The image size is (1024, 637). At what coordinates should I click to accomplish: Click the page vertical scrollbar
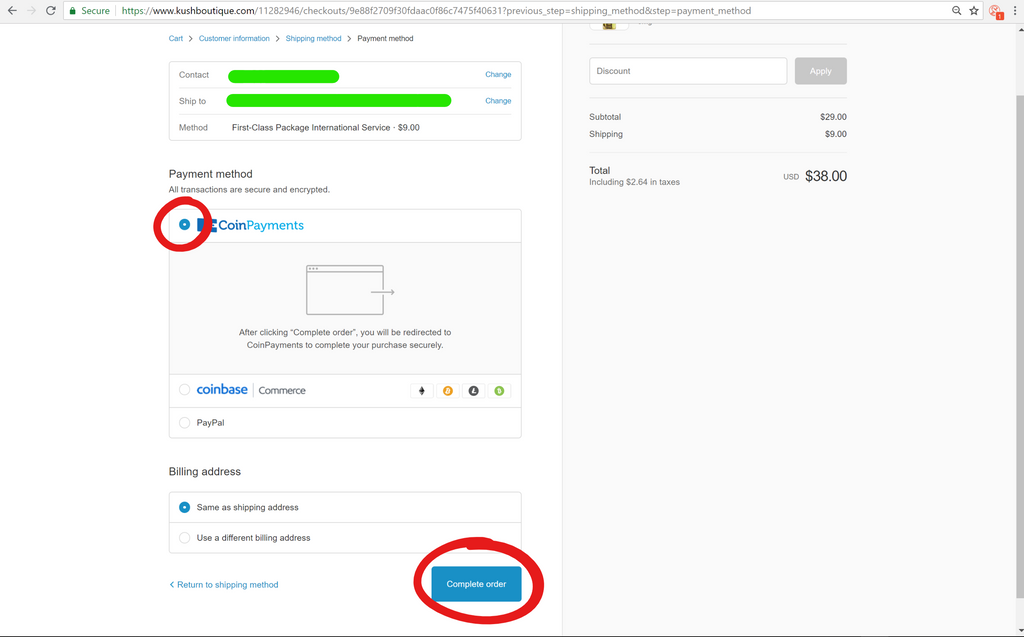[1019, 346]
